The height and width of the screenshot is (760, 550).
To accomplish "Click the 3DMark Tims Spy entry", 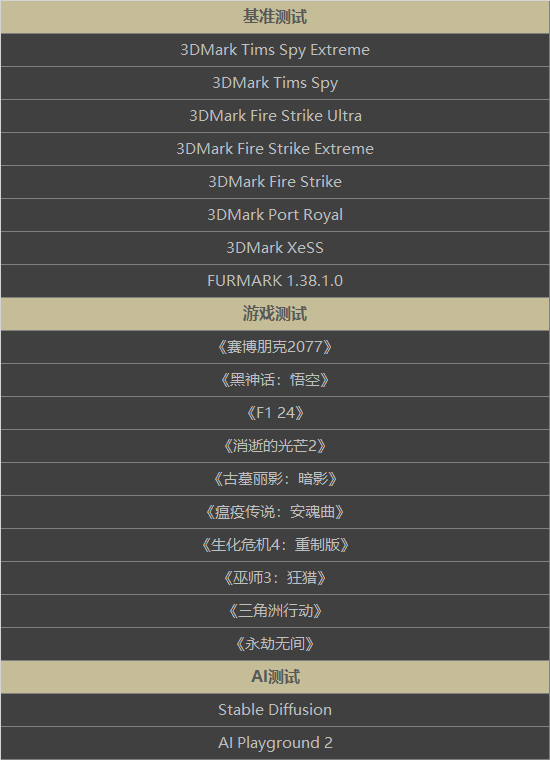I will coord(275,83).
